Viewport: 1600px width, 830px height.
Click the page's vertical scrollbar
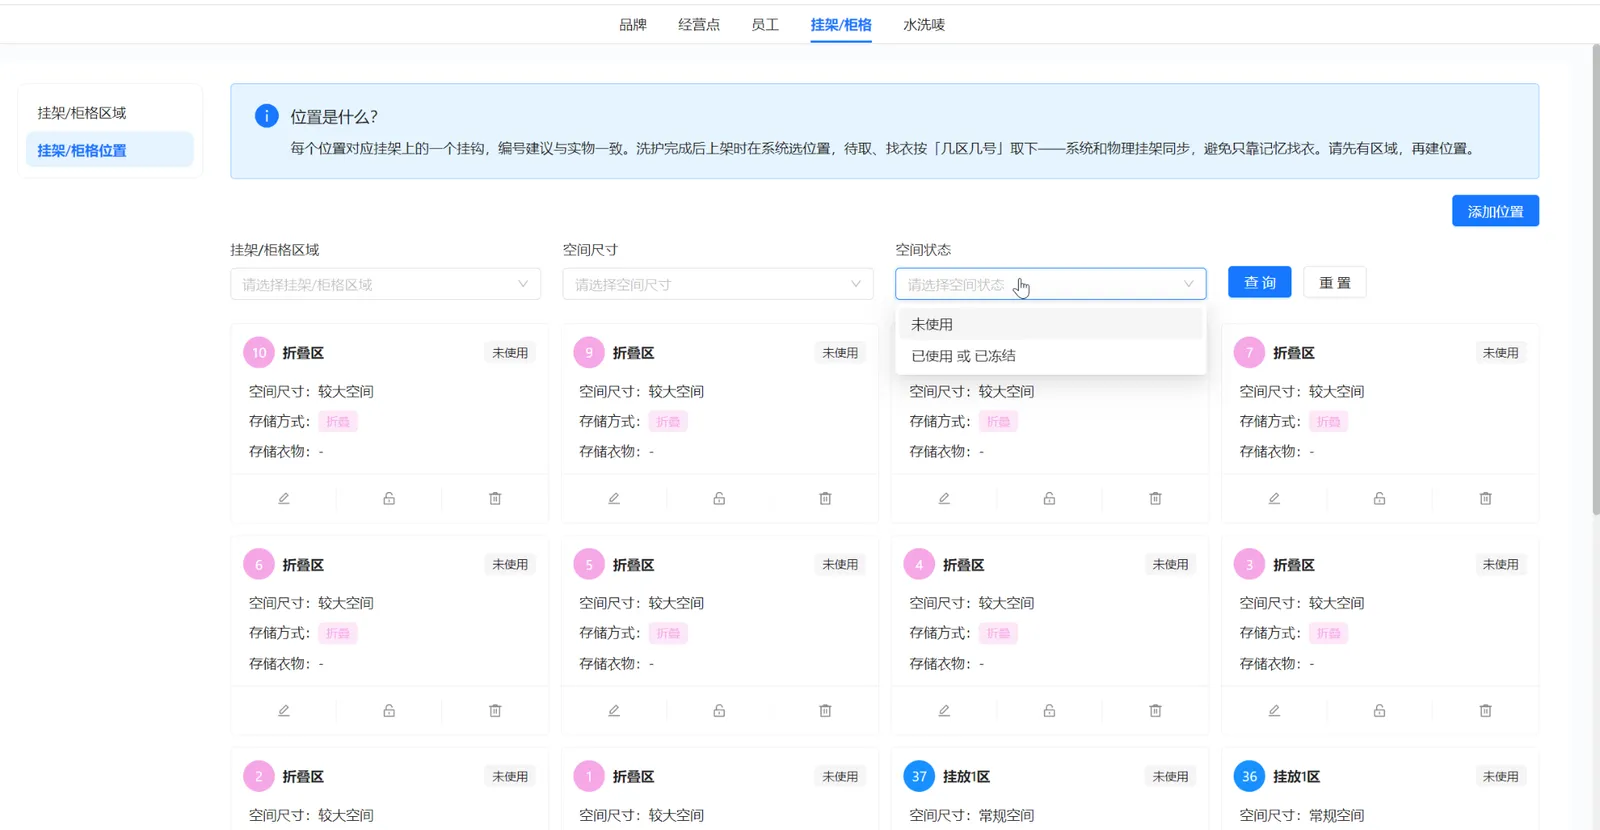[x=1596, y=280]
